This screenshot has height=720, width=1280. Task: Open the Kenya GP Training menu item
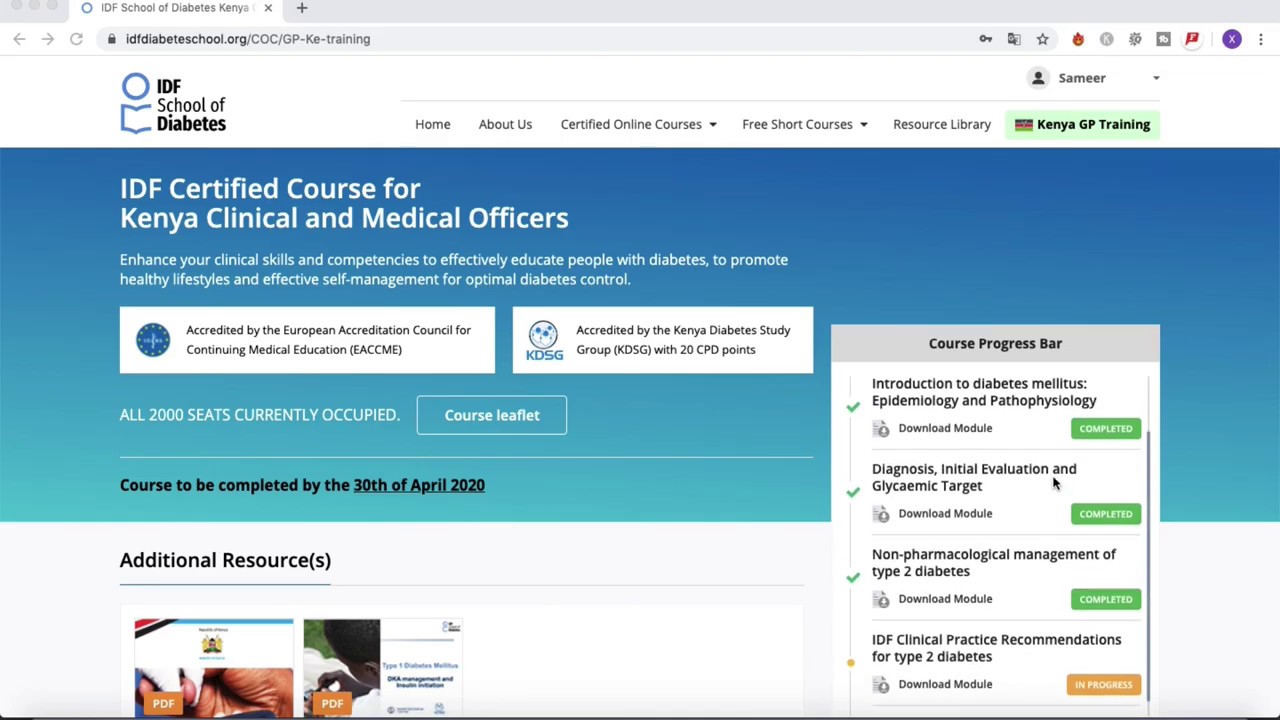click(x=1083, y=124)
